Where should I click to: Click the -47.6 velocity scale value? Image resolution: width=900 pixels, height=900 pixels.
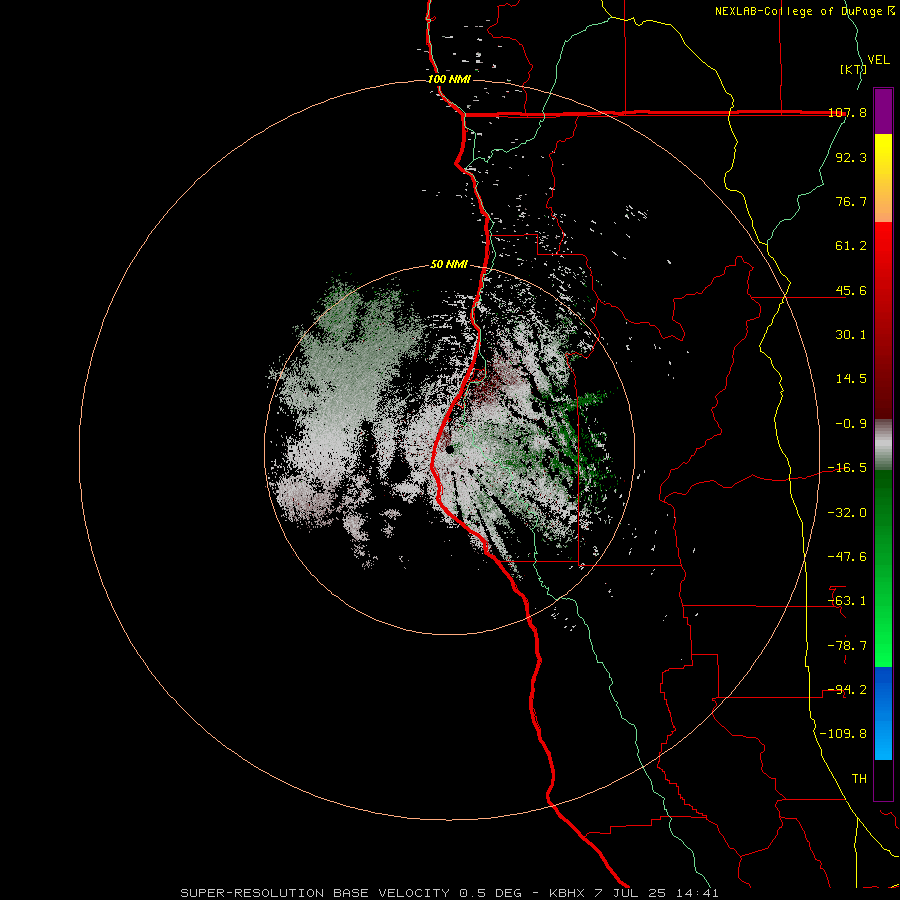tap(847, 557)
